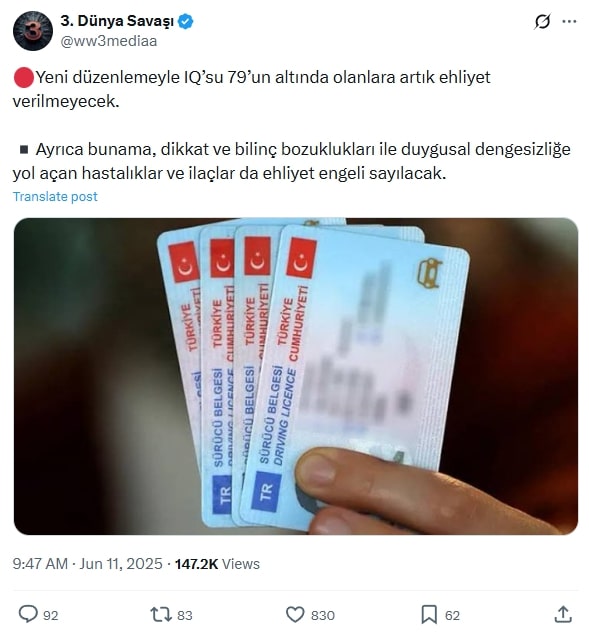Screen dimensions: 589x637
Task: Click the reply speech bubble icon
Action: [x=28, y=614]
